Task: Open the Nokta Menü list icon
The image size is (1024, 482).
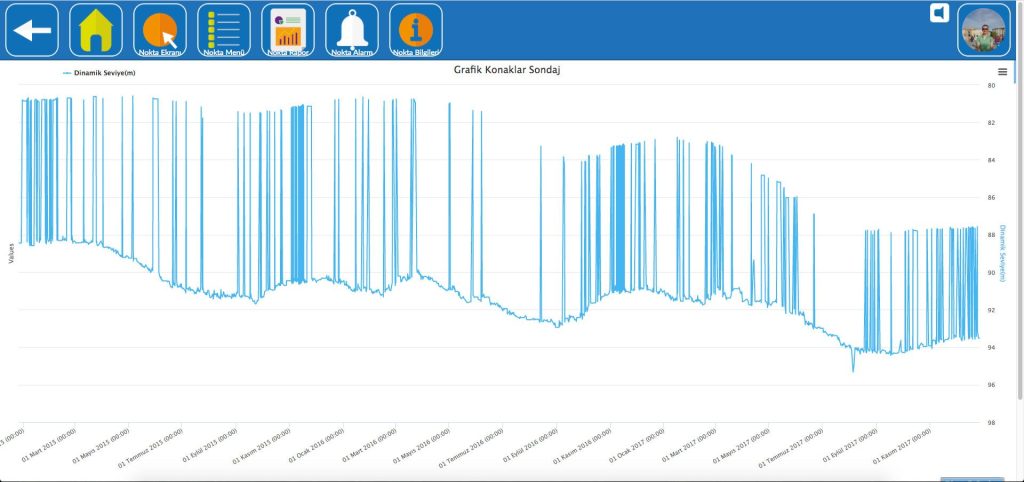Action: point(223,30)
